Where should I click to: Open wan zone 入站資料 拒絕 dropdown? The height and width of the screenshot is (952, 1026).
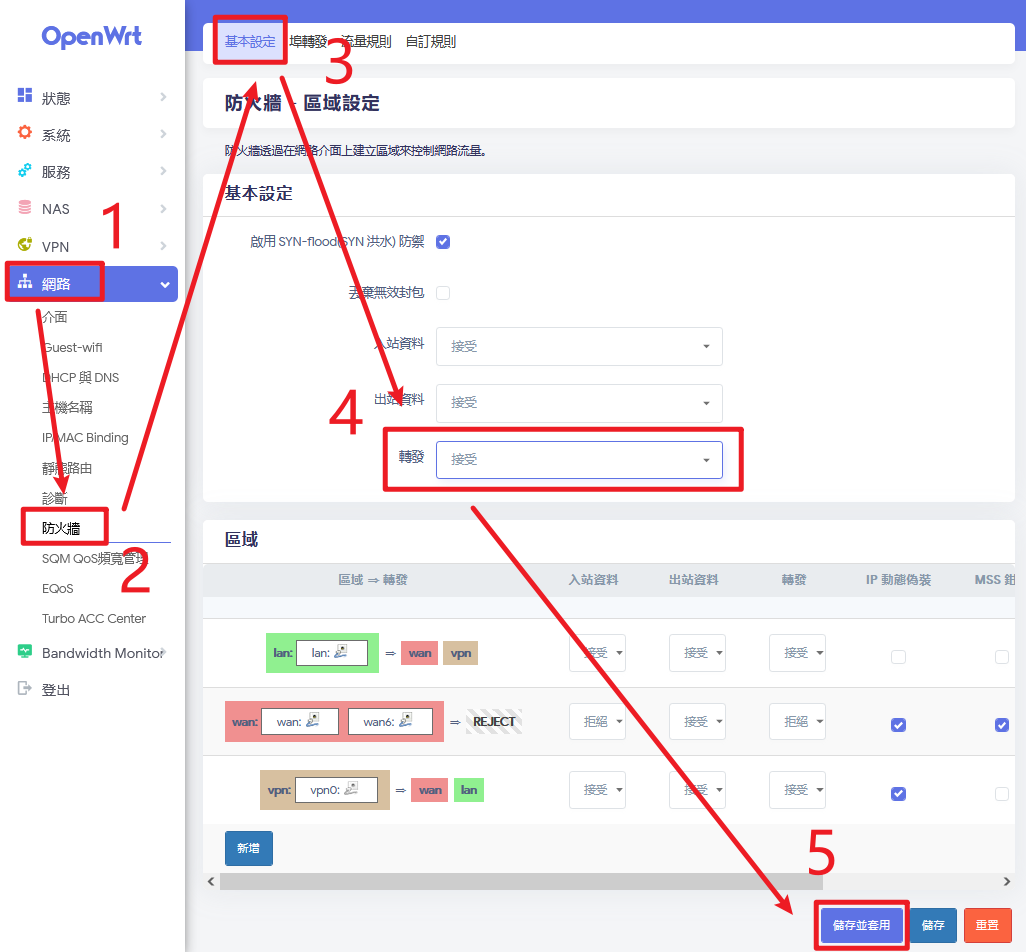(597, 721)
